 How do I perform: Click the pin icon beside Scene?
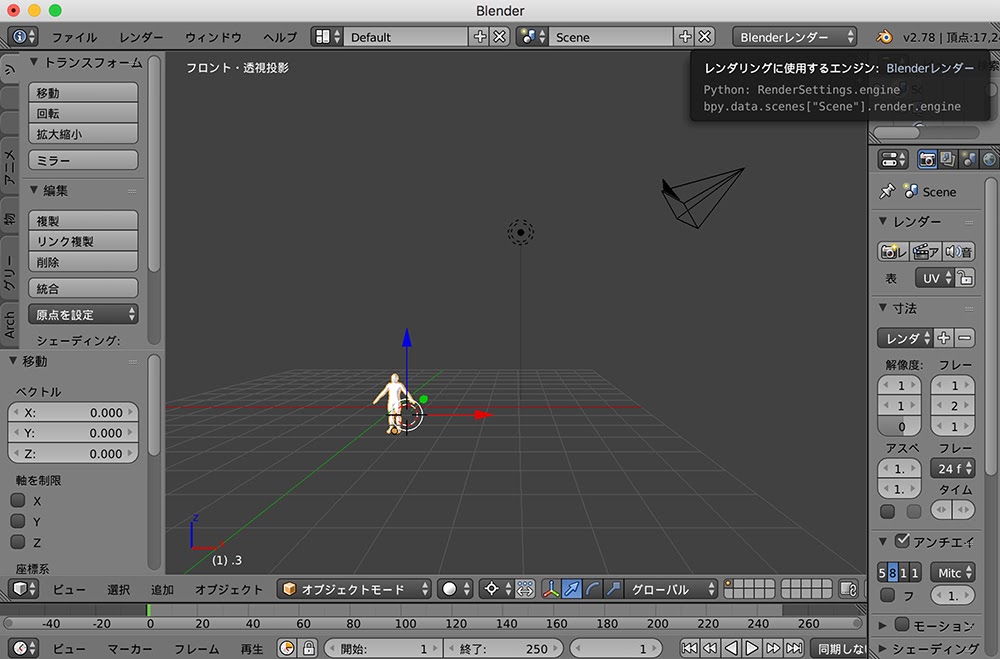[x=886, y=191]
